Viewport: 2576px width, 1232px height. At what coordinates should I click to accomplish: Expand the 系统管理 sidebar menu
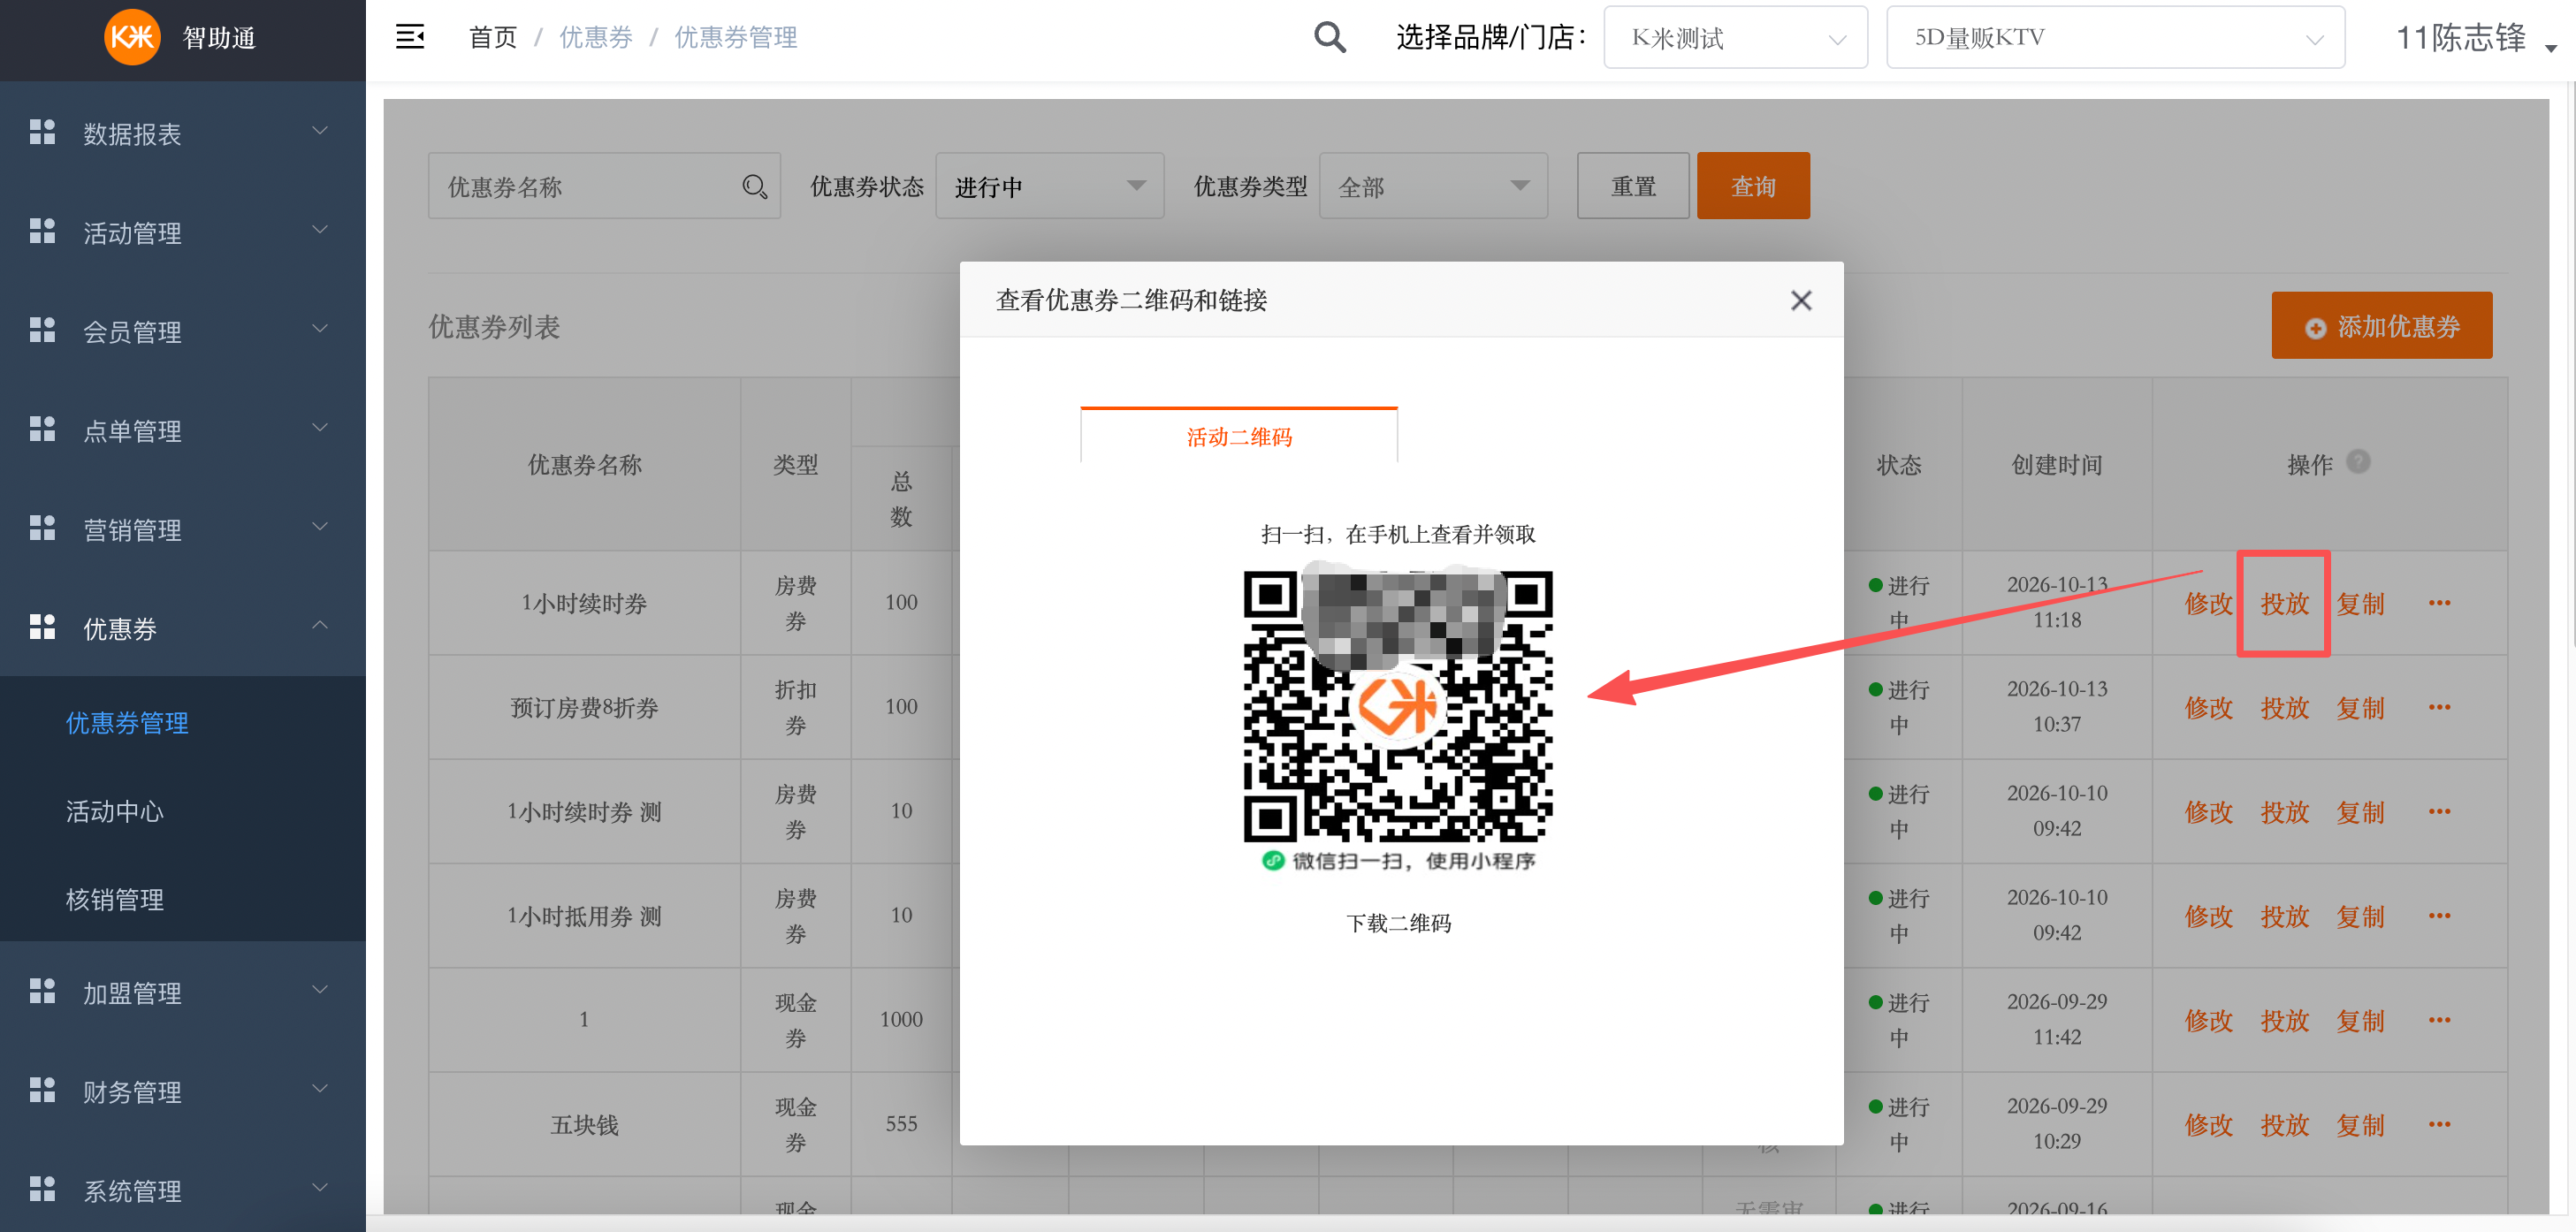182,1190
